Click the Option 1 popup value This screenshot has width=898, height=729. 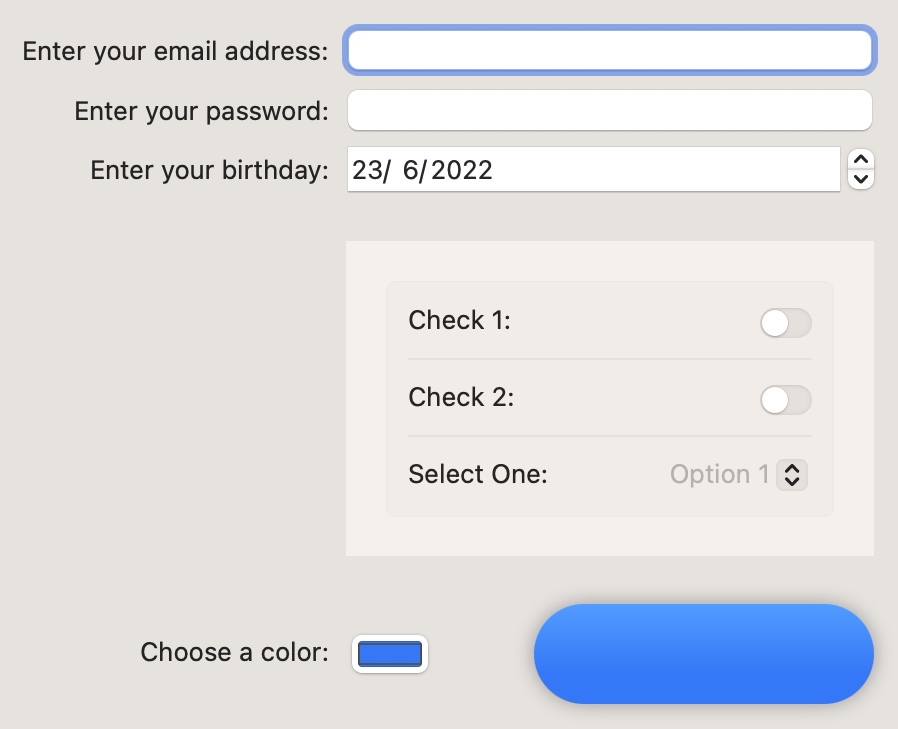719,474
